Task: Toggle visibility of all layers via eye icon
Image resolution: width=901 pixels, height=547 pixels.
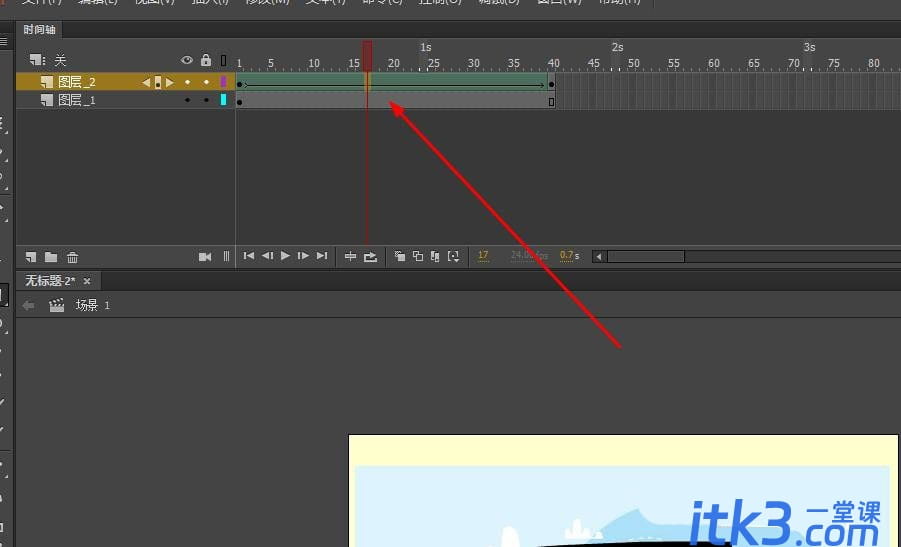Action: coord(187,60)
